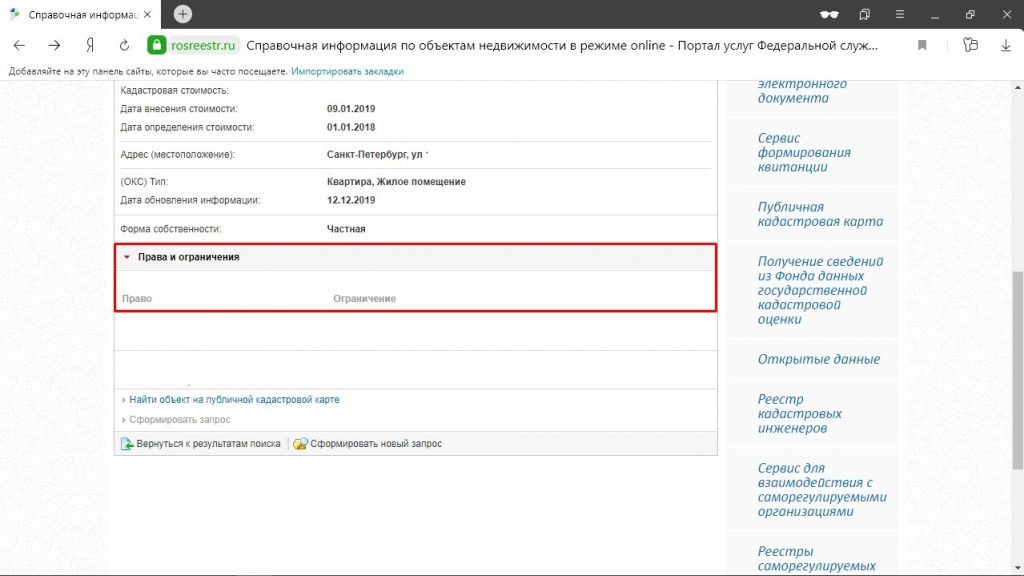Open Публичная кадастровая карта
This screenshot has width=1024, height=576.
click(820, 214)
